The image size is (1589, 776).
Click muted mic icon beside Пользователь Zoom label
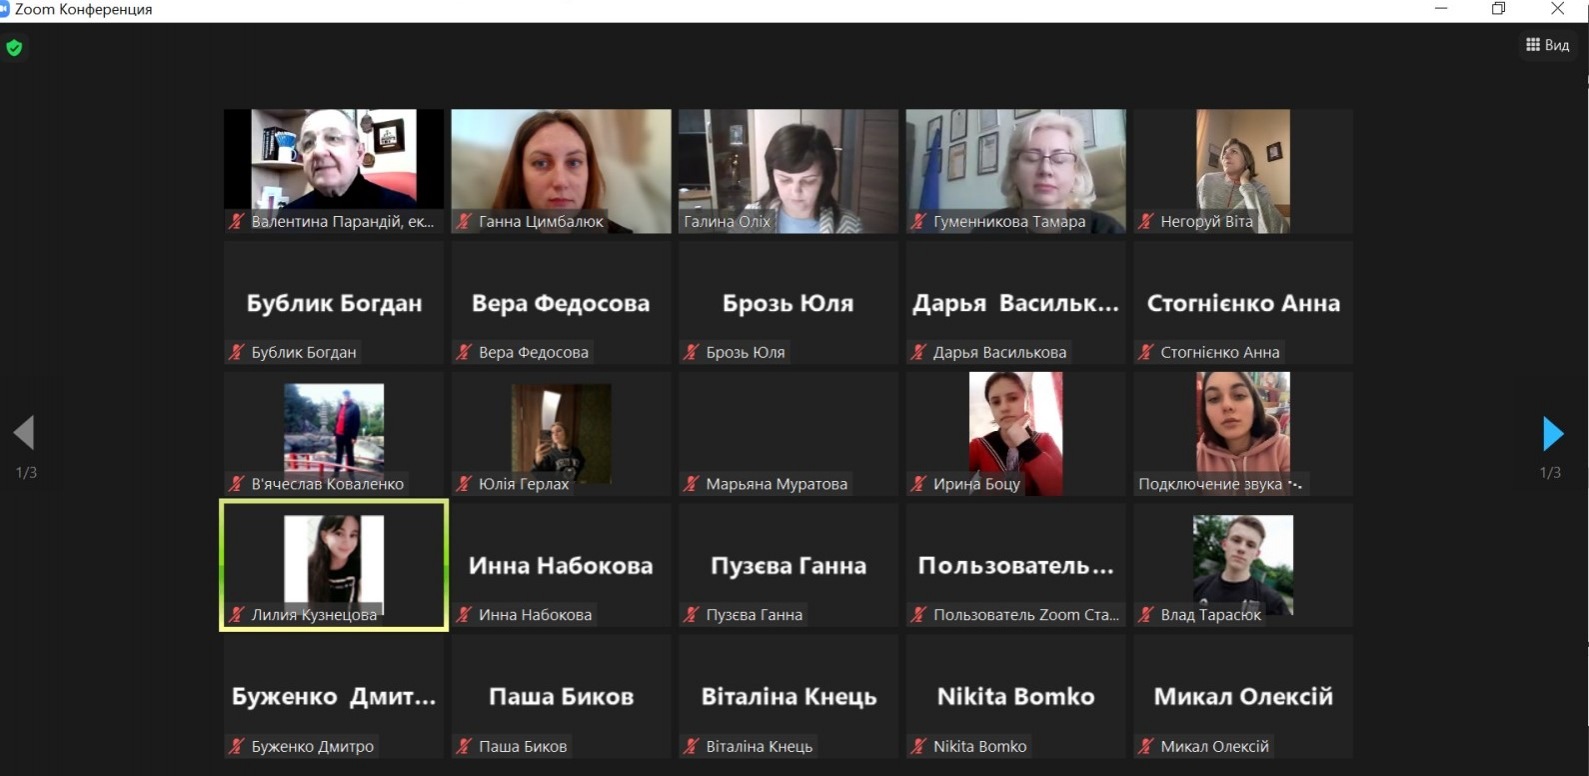point(919,615)
